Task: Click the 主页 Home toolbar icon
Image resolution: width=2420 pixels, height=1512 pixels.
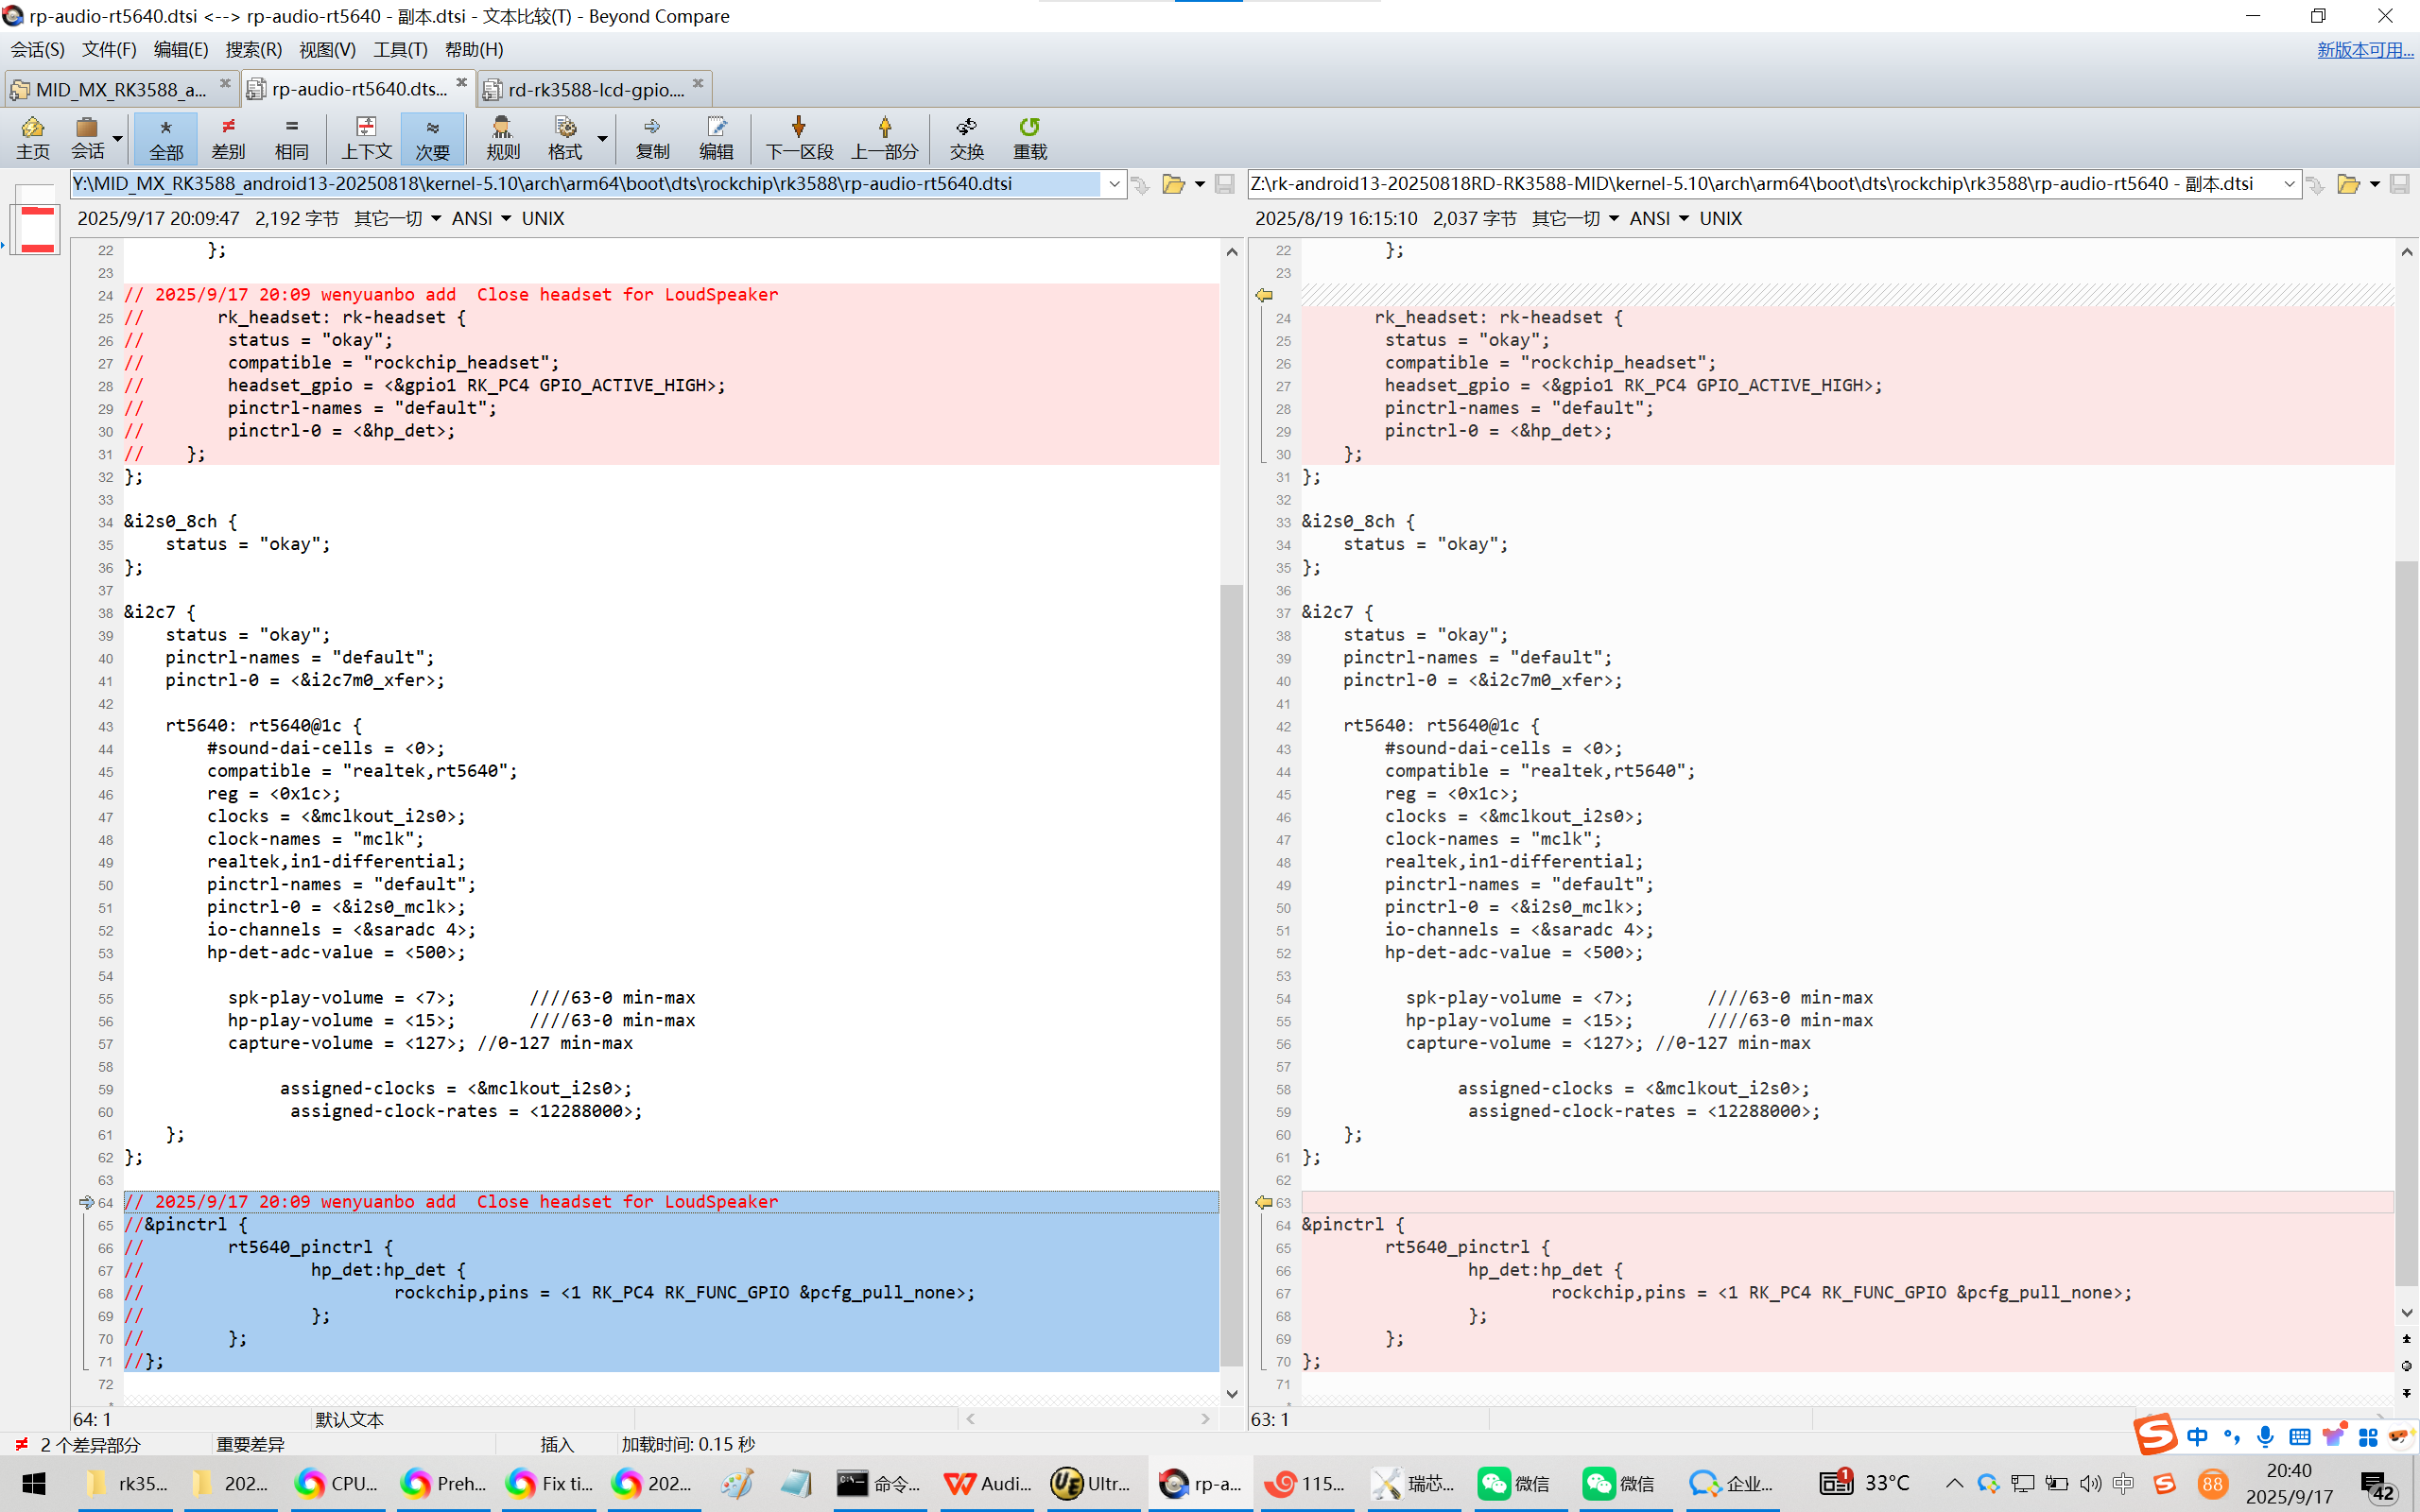Action: coord(32,138)
